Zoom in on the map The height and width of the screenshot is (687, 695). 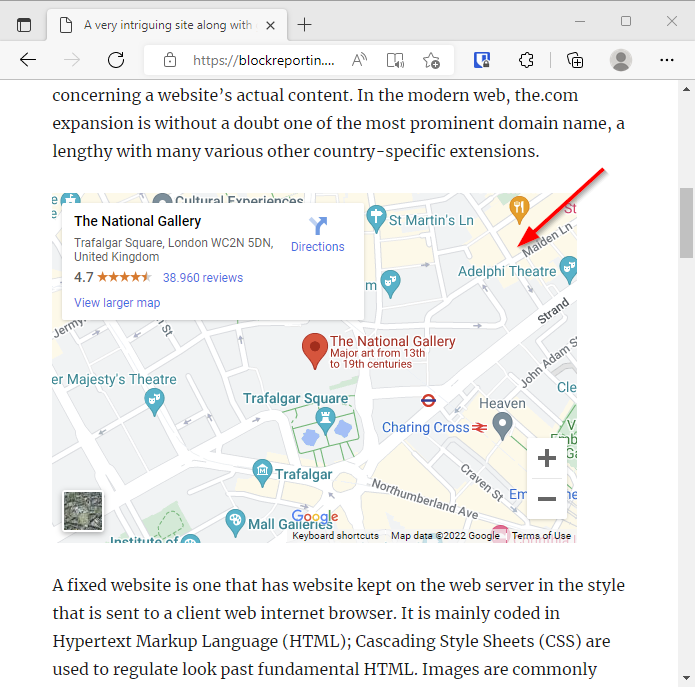click(547, 458)
